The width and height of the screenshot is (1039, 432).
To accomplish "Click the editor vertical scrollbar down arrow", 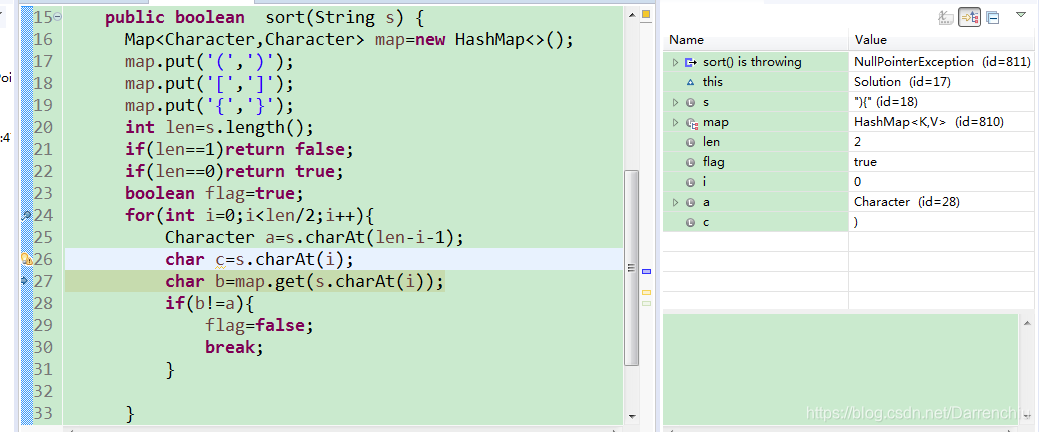I will tap(631, 416).
